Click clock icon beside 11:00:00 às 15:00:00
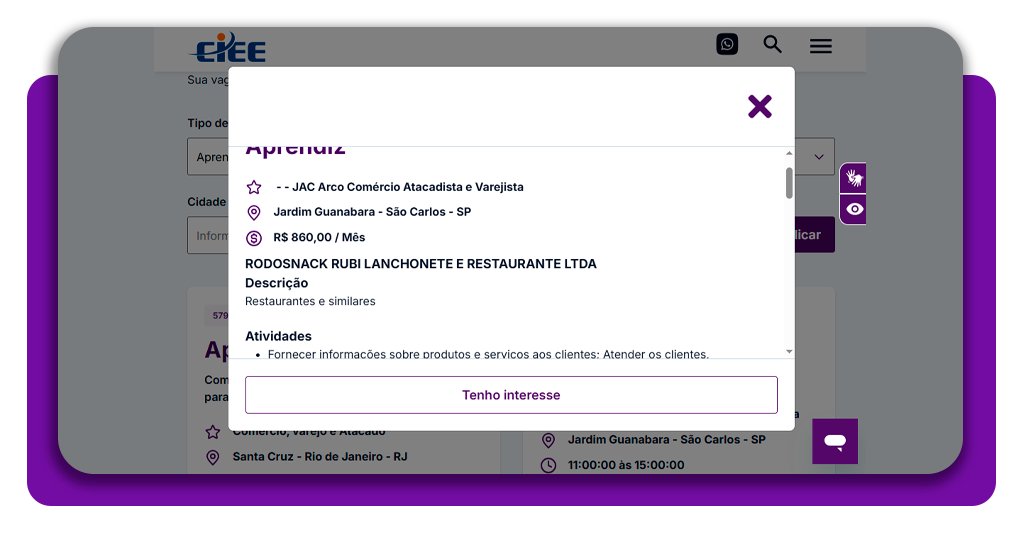This screenshot has width=1024, height=536. (548, 465)
